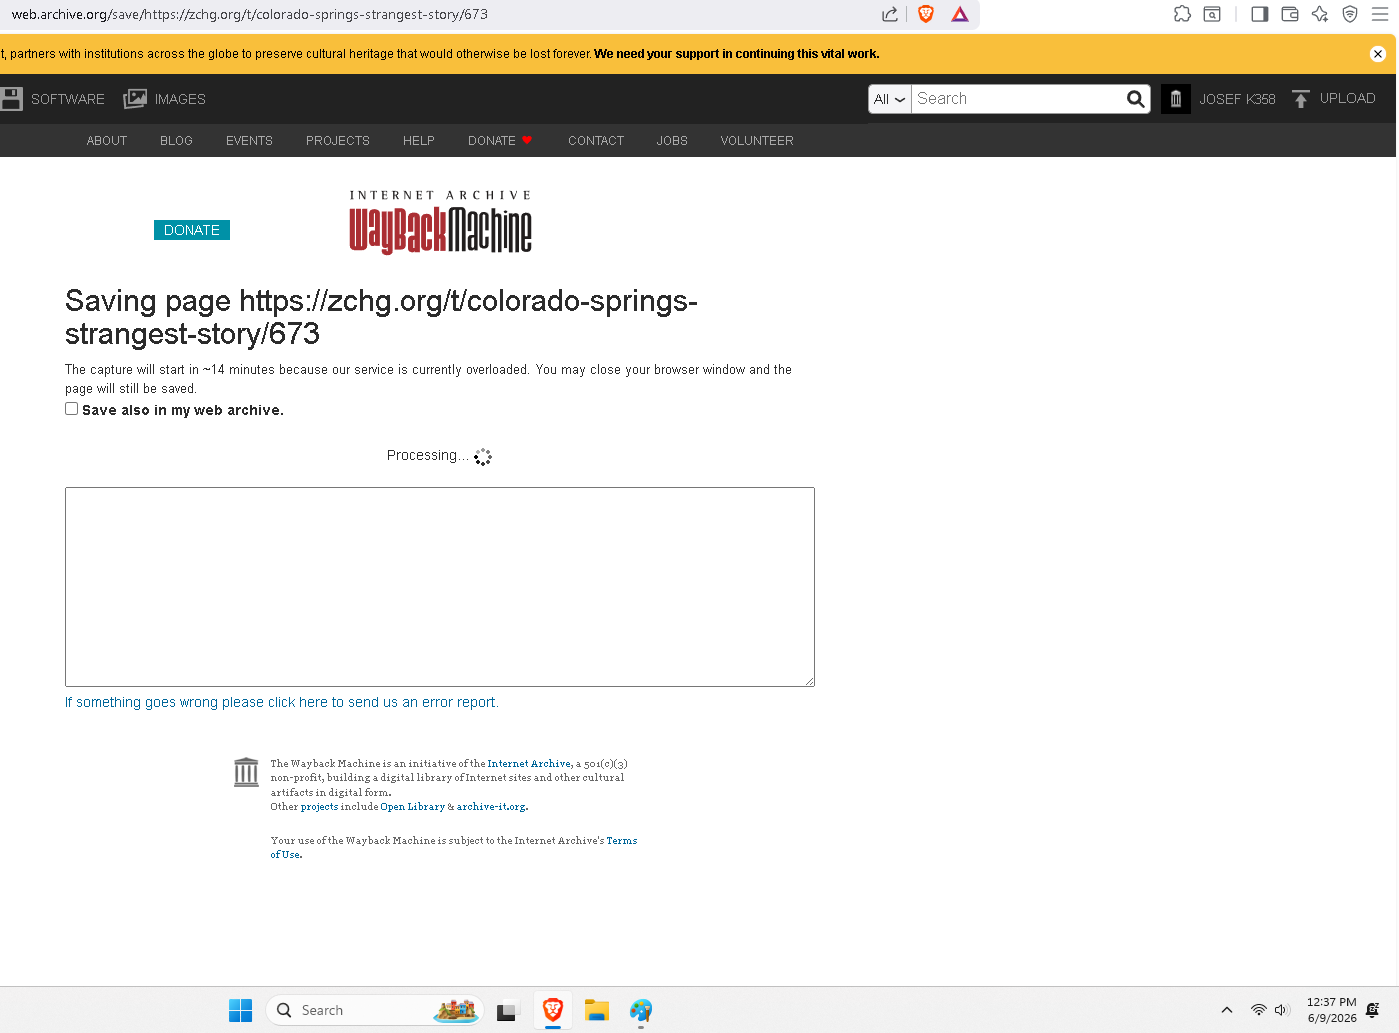Click inside the large empty text area
The width and height of the screenshot is (1399, 1033).
(440, 587)
